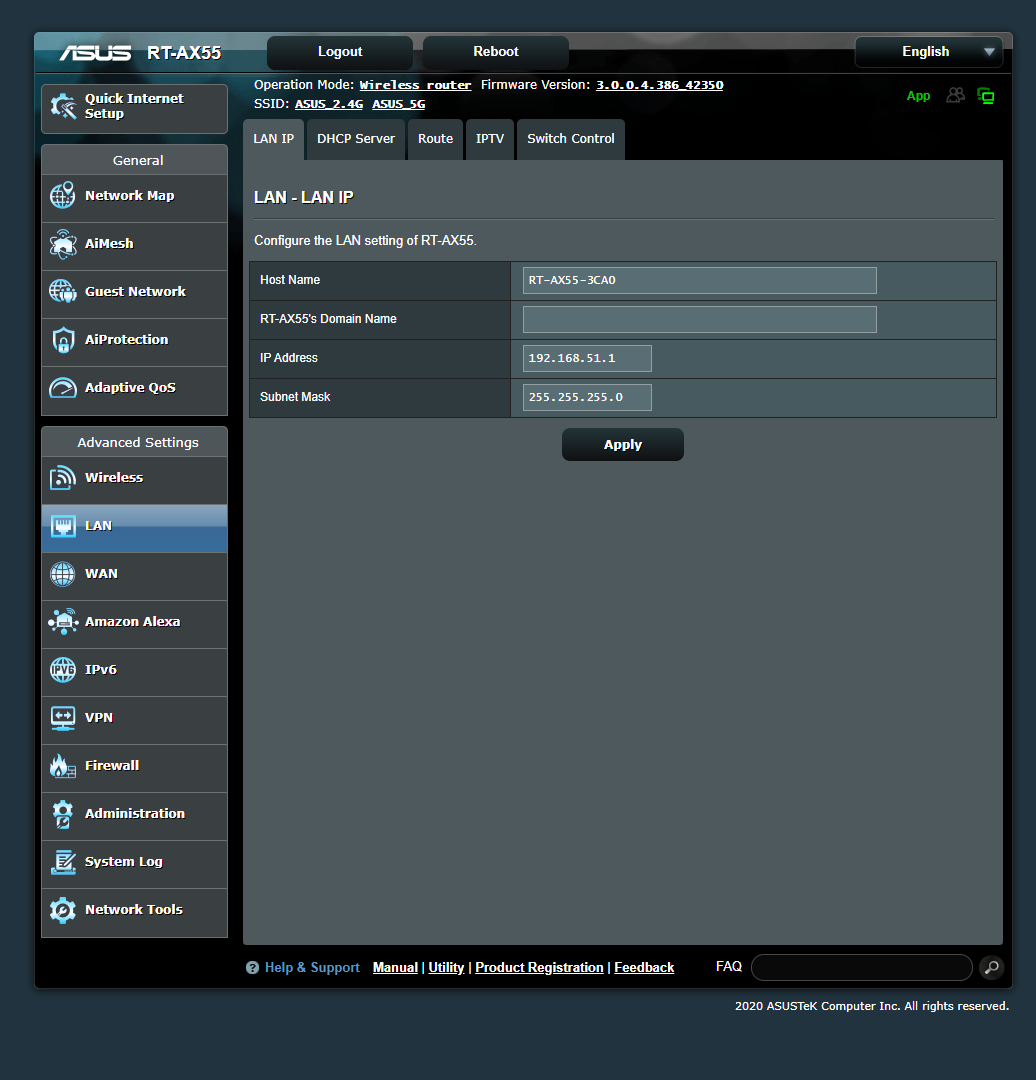Viewport: 1036px width, 1080px height.
Task: Click the IPv6 globe icon
Action: 63,669
